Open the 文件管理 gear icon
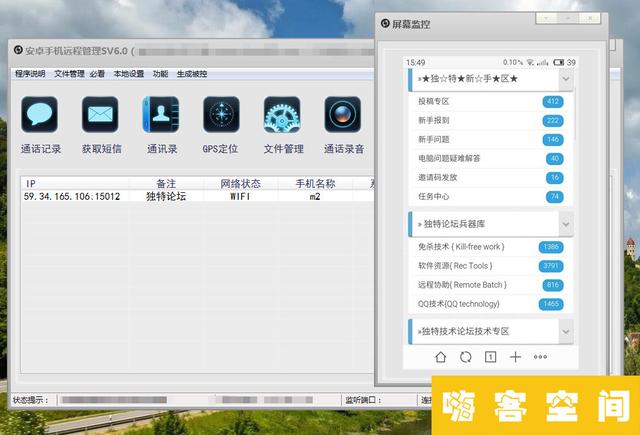640x435 pixels. [282, 114]
